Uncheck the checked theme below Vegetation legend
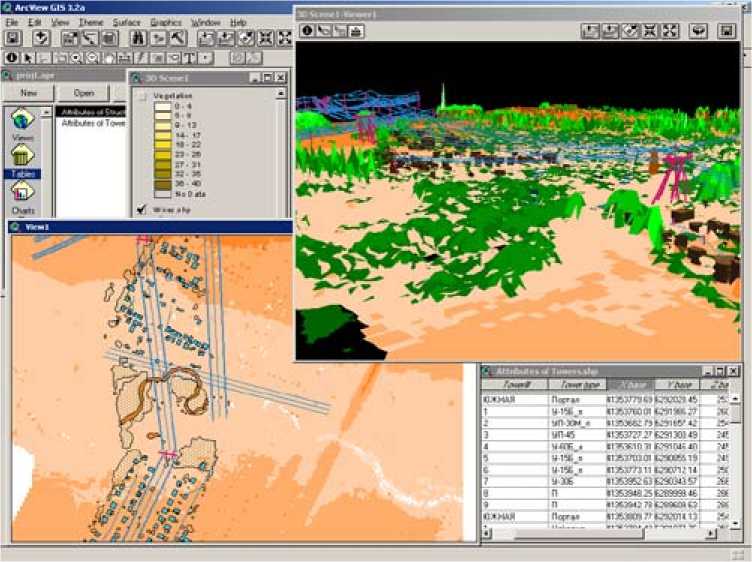 (x=142, y=209)
